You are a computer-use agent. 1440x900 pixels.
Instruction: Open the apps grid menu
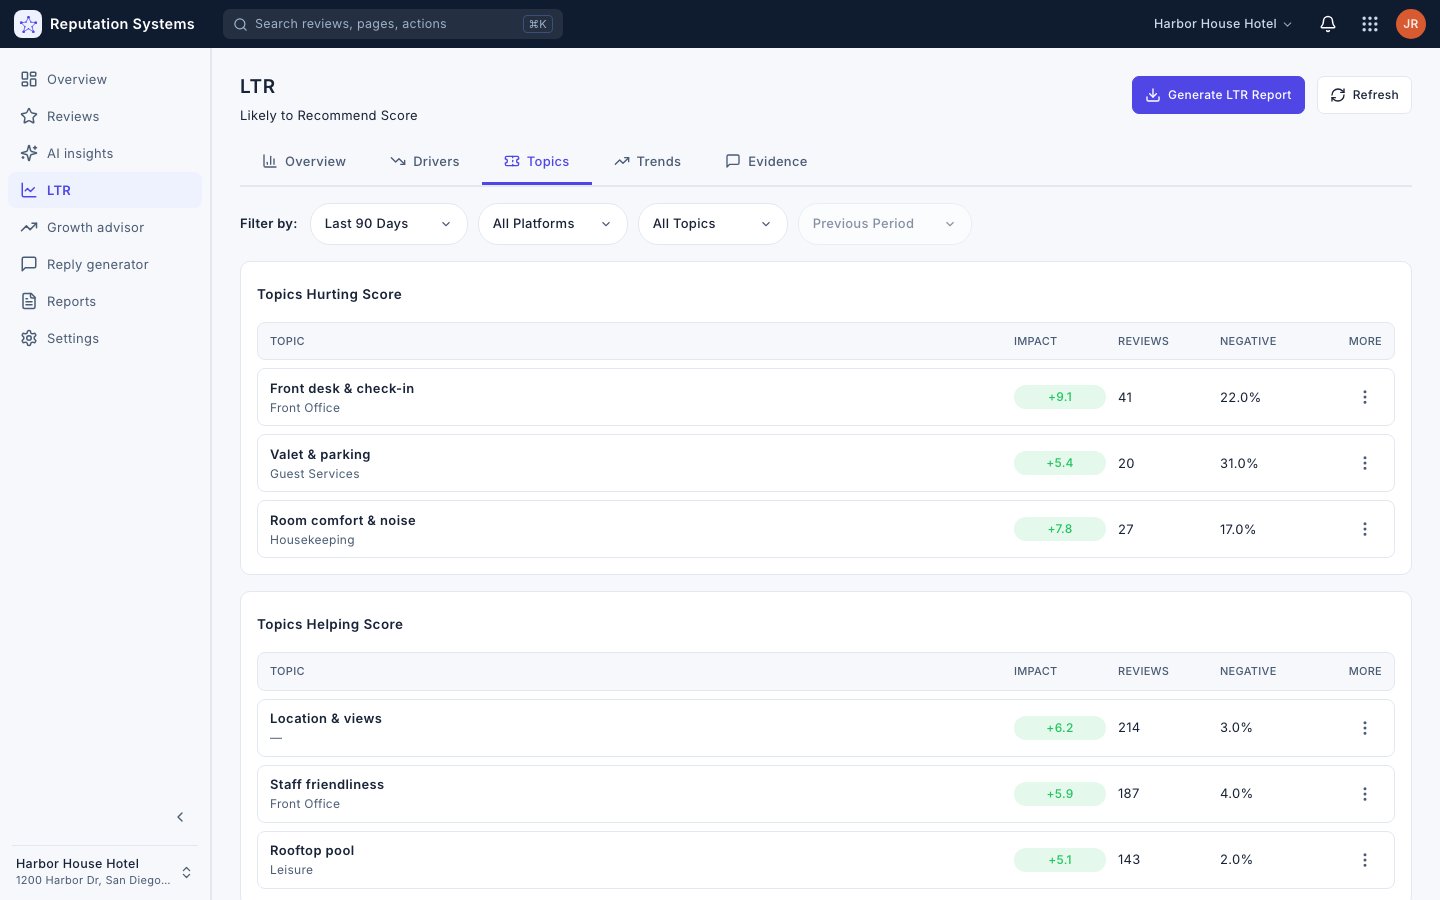1370,24
